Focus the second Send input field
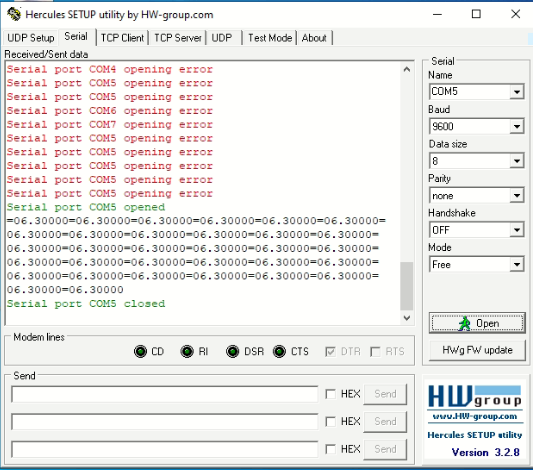 pos(165,422)
